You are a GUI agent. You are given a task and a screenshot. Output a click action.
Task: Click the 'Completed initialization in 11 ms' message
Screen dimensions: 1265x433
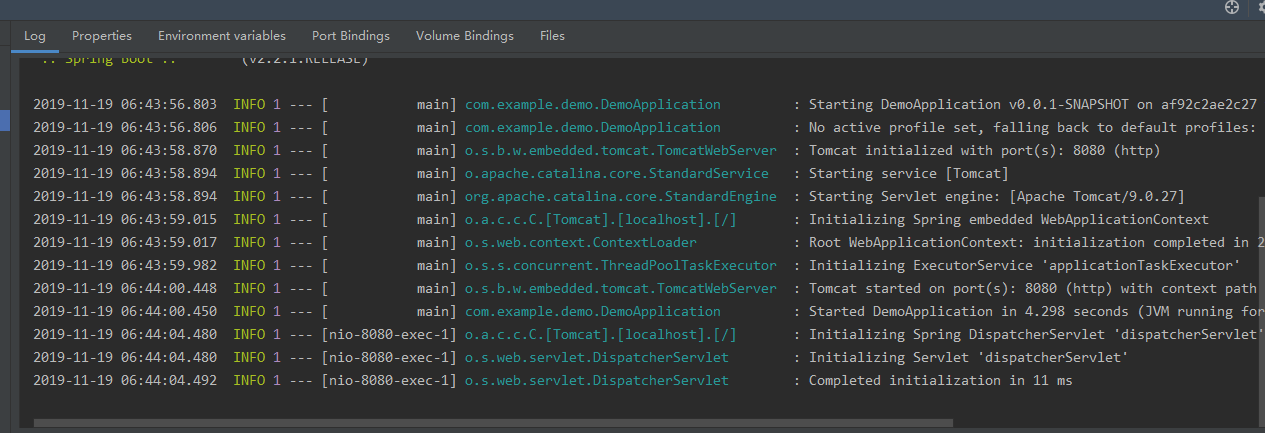click(940, 380)
